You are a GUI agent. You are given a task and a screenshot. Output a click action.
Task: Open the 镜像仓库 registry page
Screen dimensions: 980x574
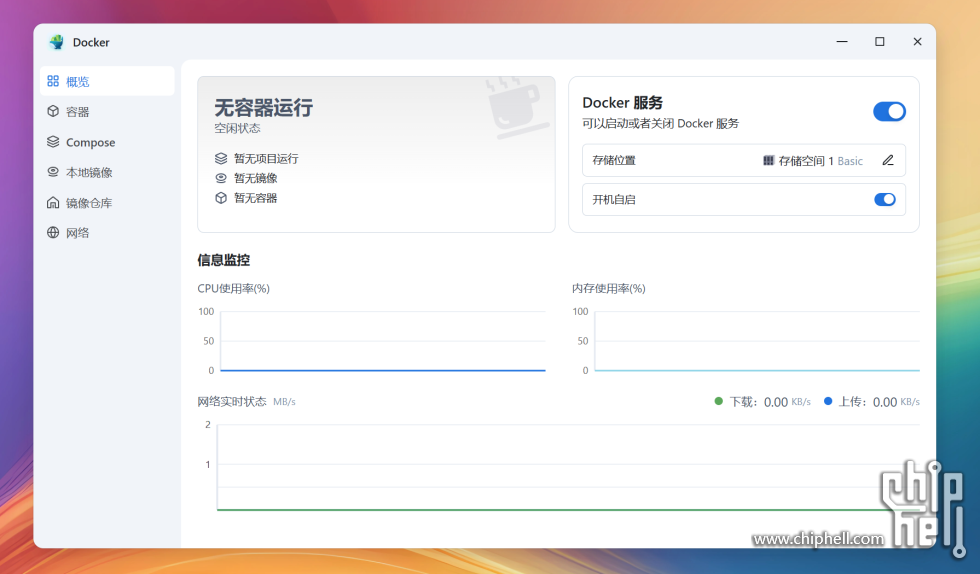point(107,203)
